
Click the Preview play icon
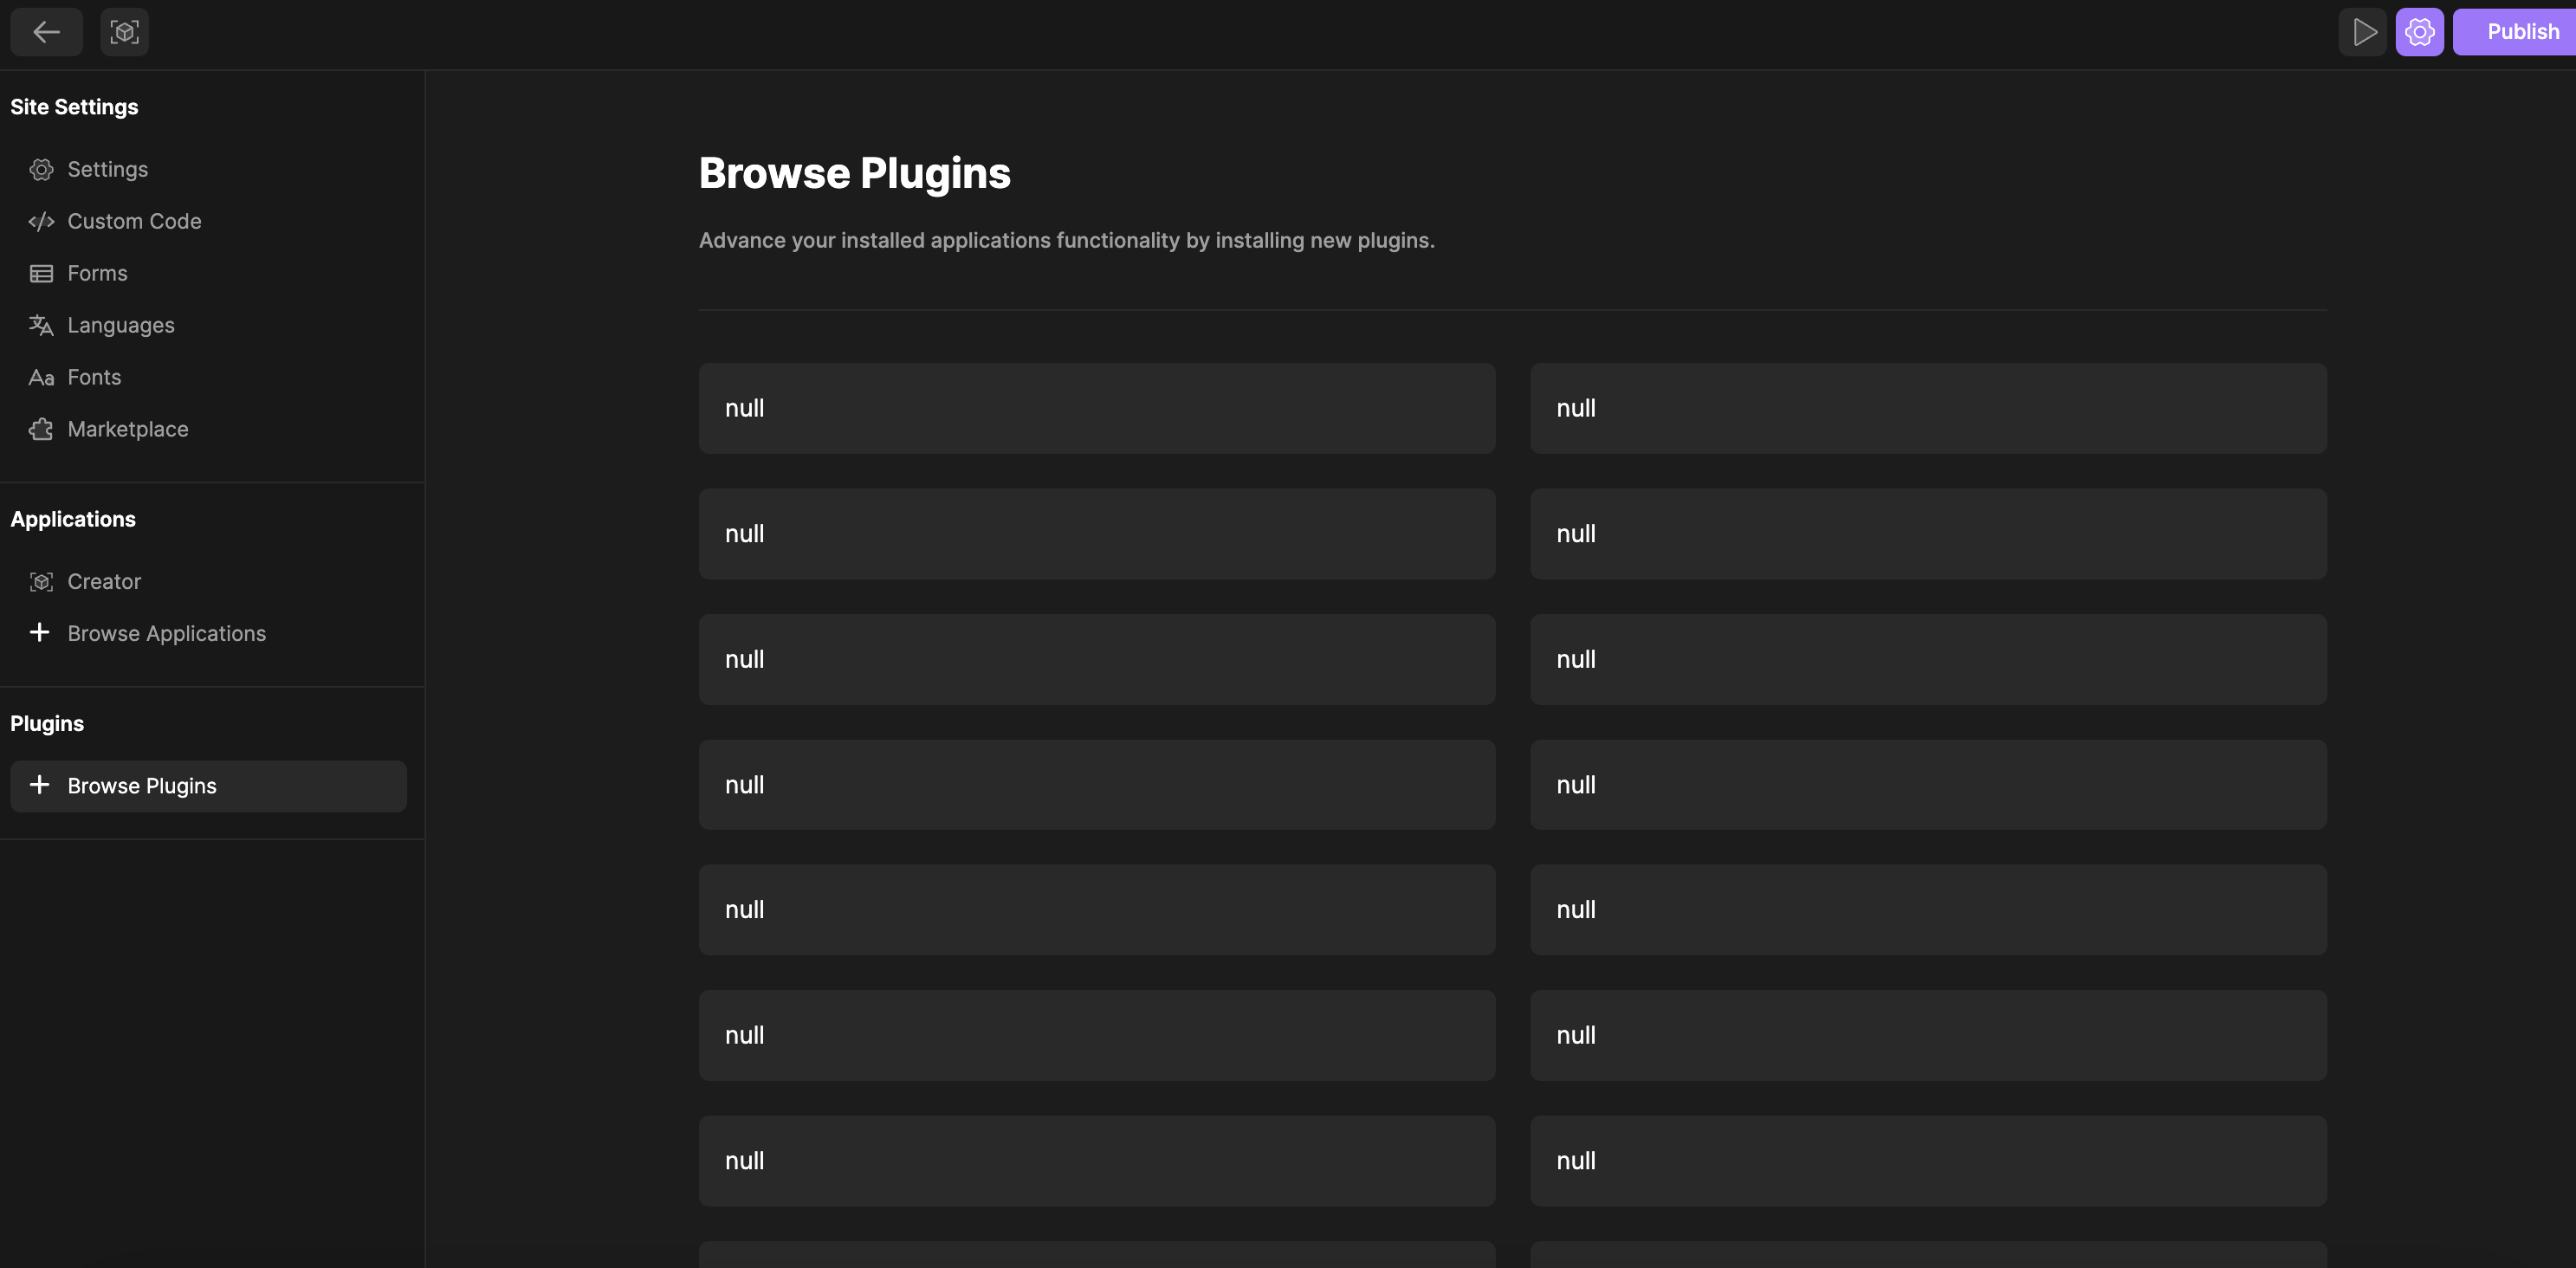coord(2363,32)
